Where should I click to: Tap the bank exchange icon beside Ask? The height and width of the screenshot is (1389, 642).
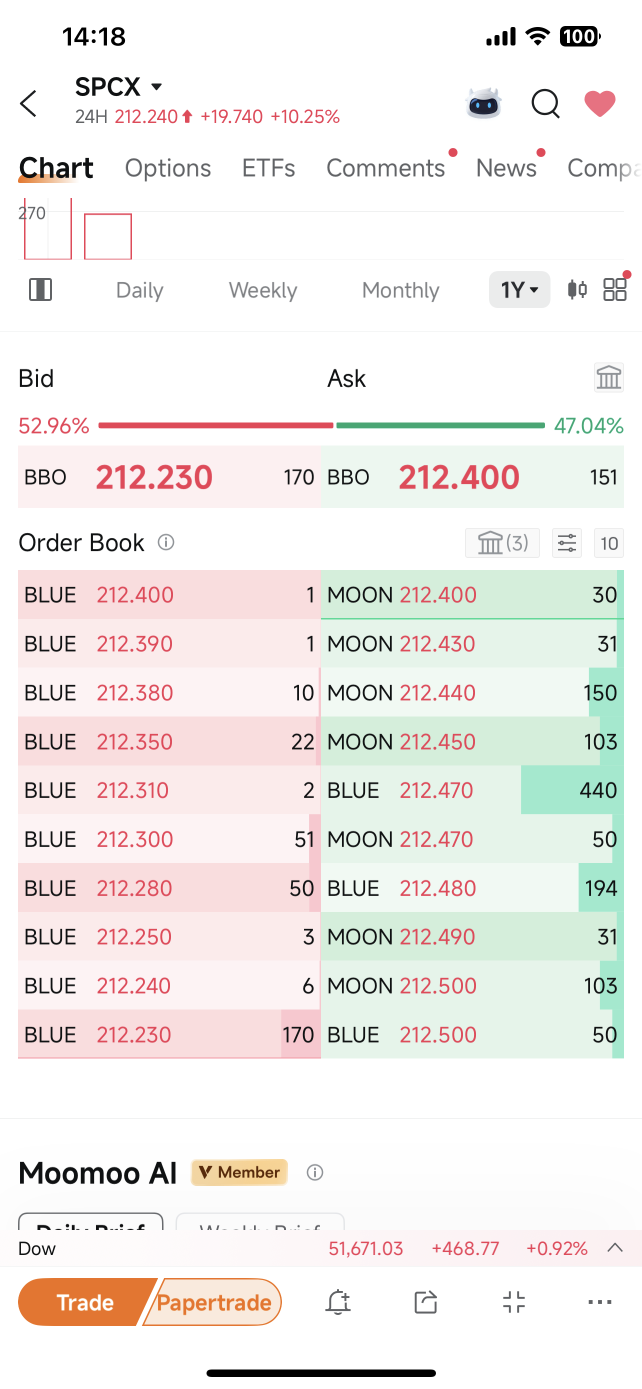click(x=609, y=377)
